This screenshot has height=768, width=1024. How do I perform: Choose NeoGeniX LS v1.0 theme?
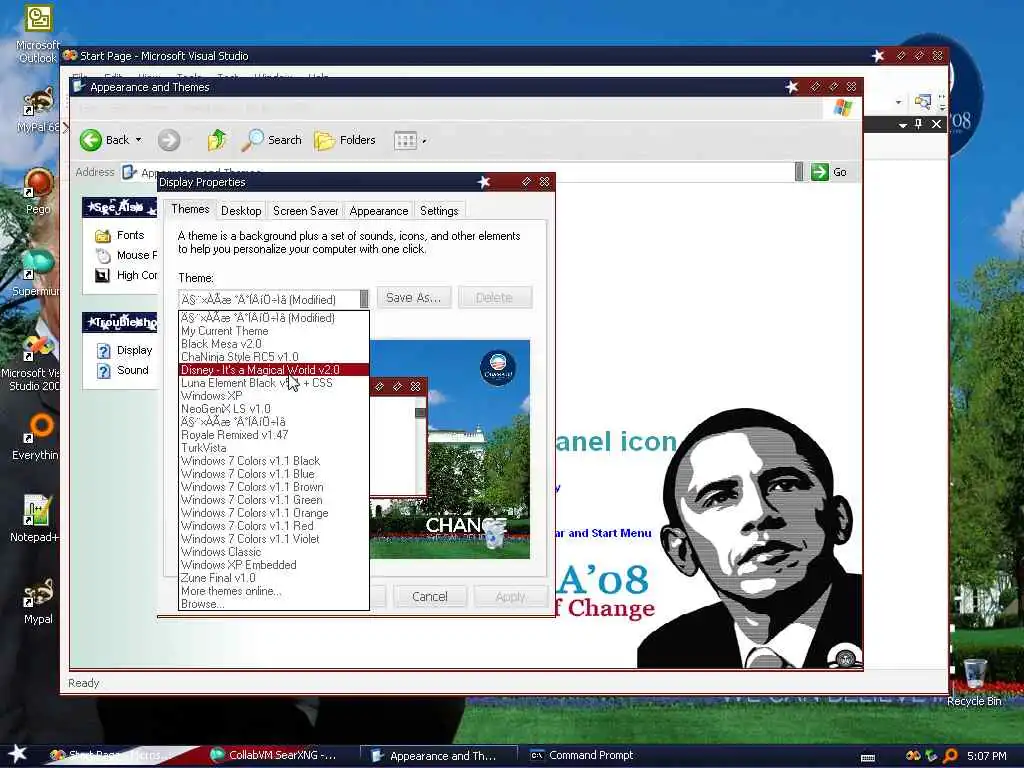point(274,409)
